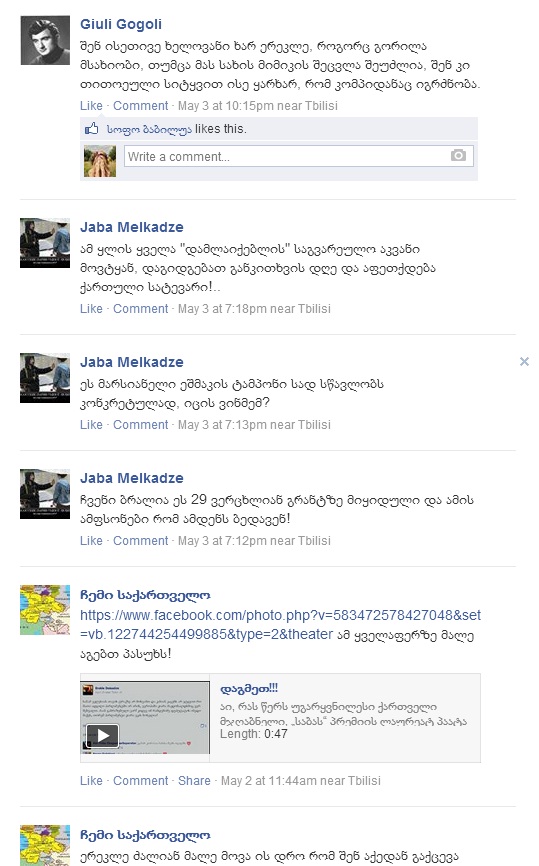Image resolution: width=539 pixels, height=866 pixels.
Task: Click Jaba Melkadze's avatar on the 7:18pm post
Action: 45,243
